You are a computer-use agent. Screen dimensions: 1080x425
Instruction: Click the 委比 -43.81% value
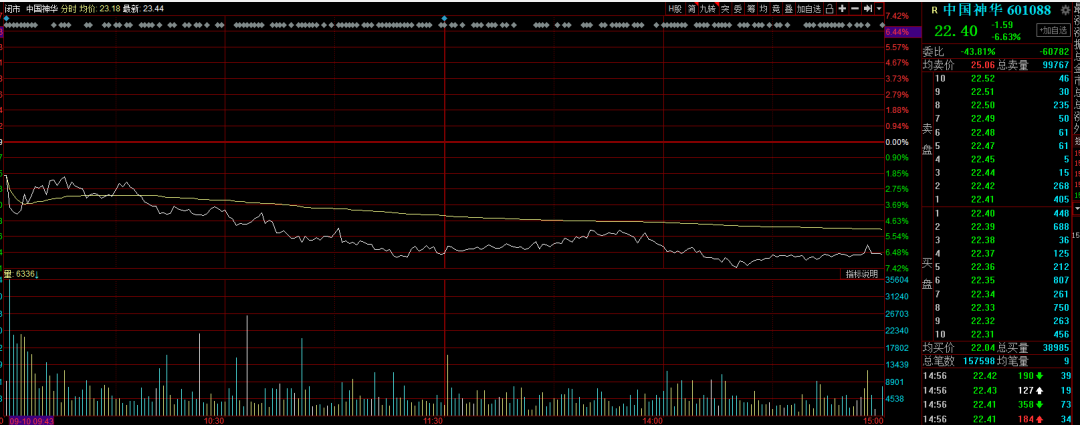pos(978,52)
